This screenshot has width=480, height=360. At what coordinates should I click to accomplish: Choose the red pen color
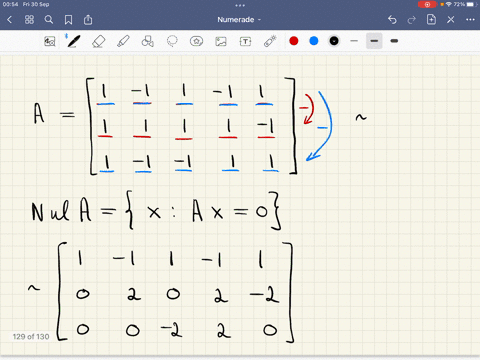[294, 41]
